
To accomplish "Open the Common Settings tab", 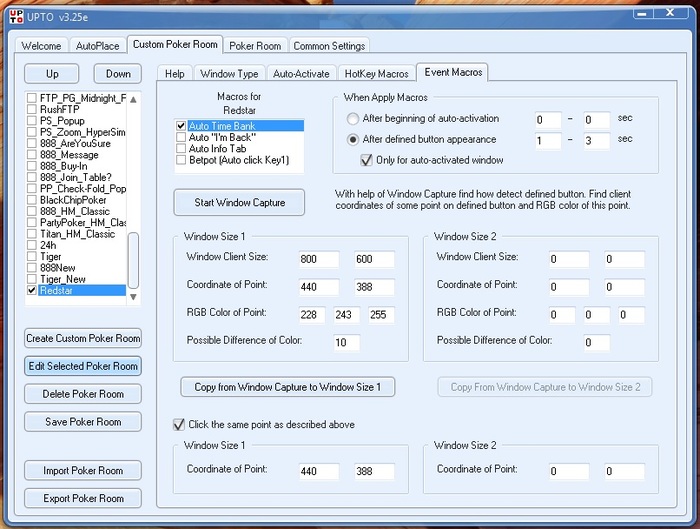I will click(329, 46).
